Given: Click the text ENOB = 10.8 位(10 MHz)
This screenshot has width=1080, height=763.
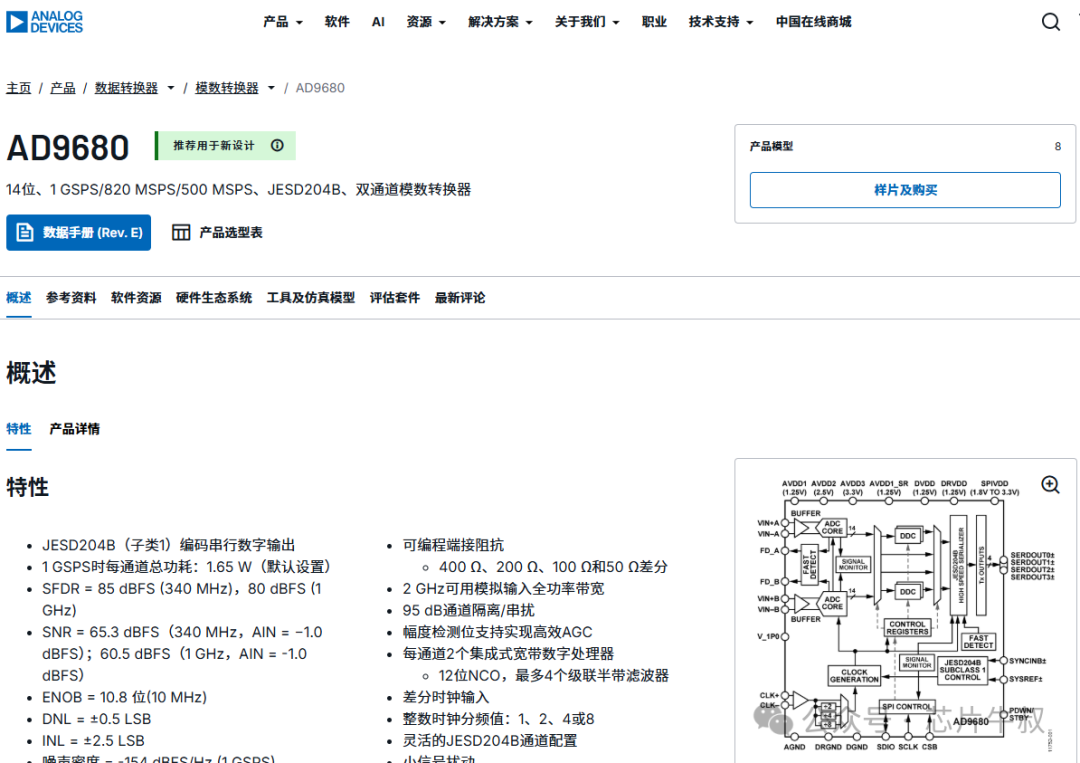Looking at the screenshot, I should pos(125,697).
